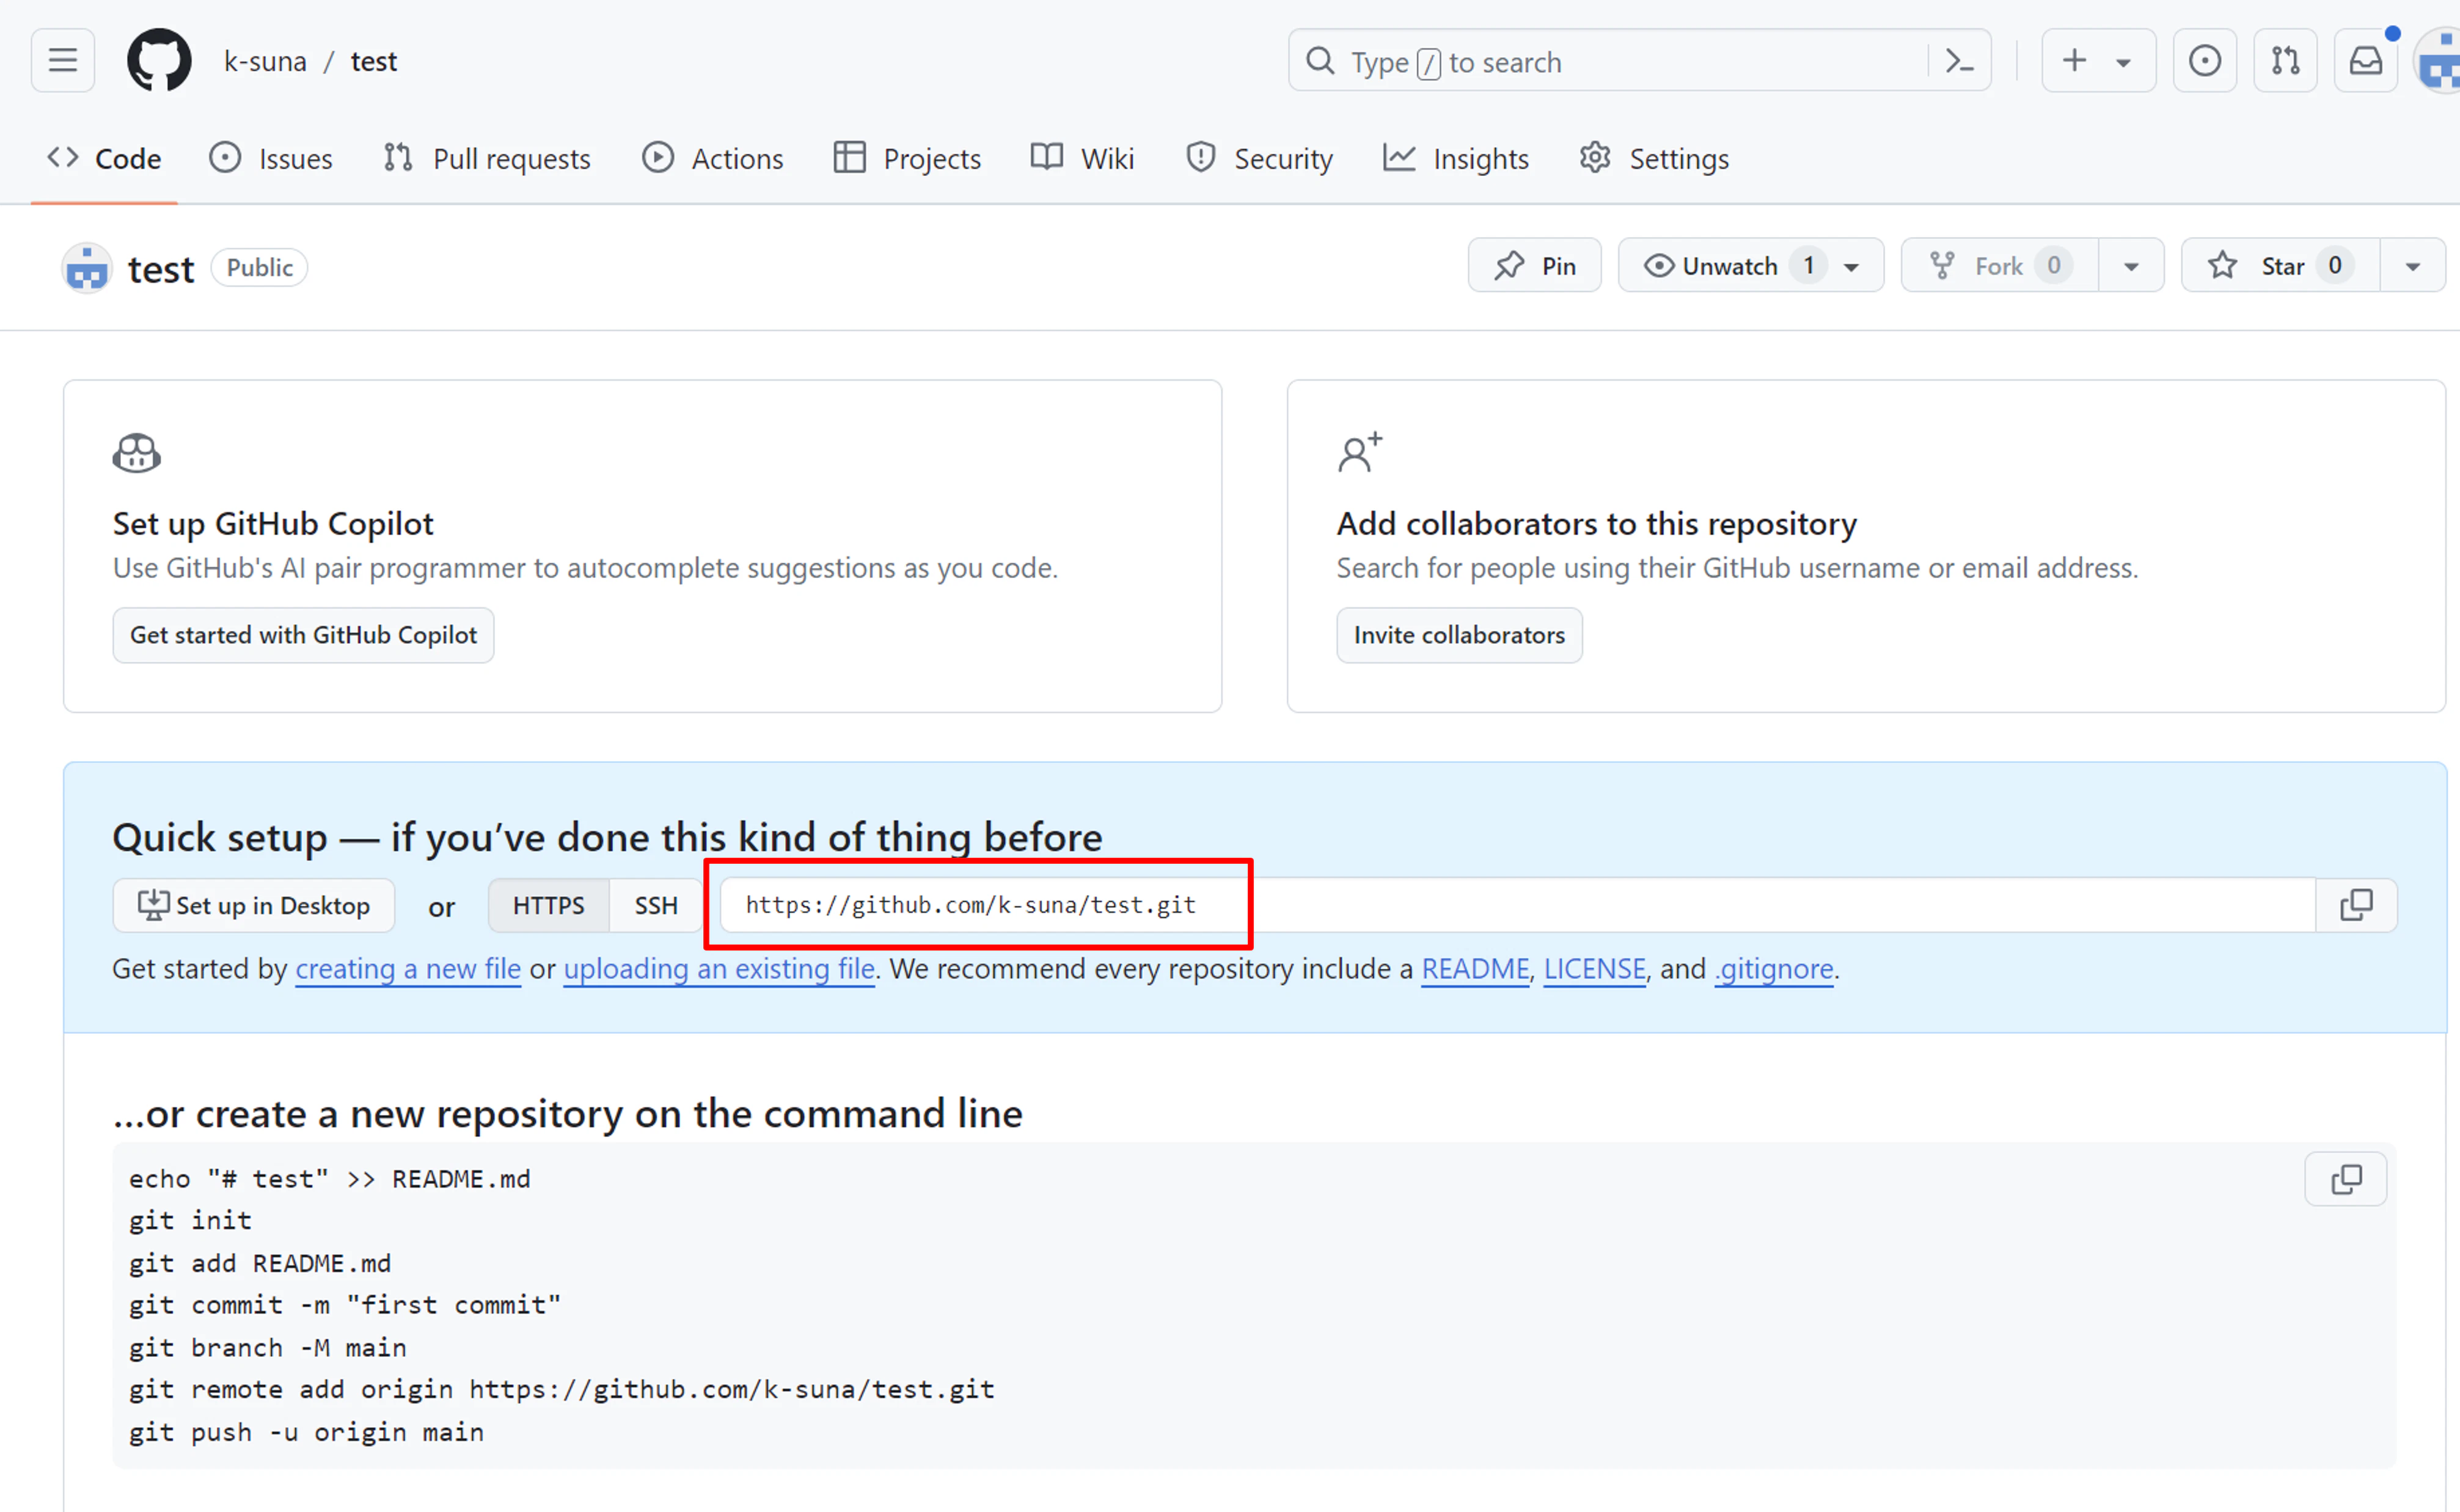Image resolution: width=2460 pixels, height=1512 pixels.
Task: Click the add-collaborator person icon
Action: click(x=1360, y=453)
